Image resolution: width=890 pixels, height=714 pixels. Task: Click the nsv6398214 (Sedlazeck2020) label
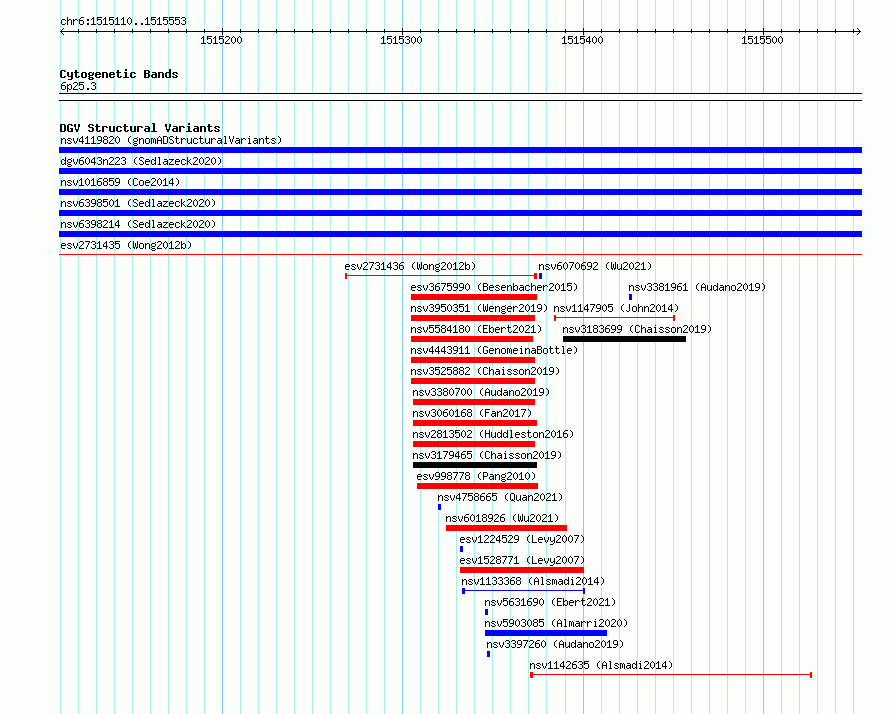pos(138,224)
